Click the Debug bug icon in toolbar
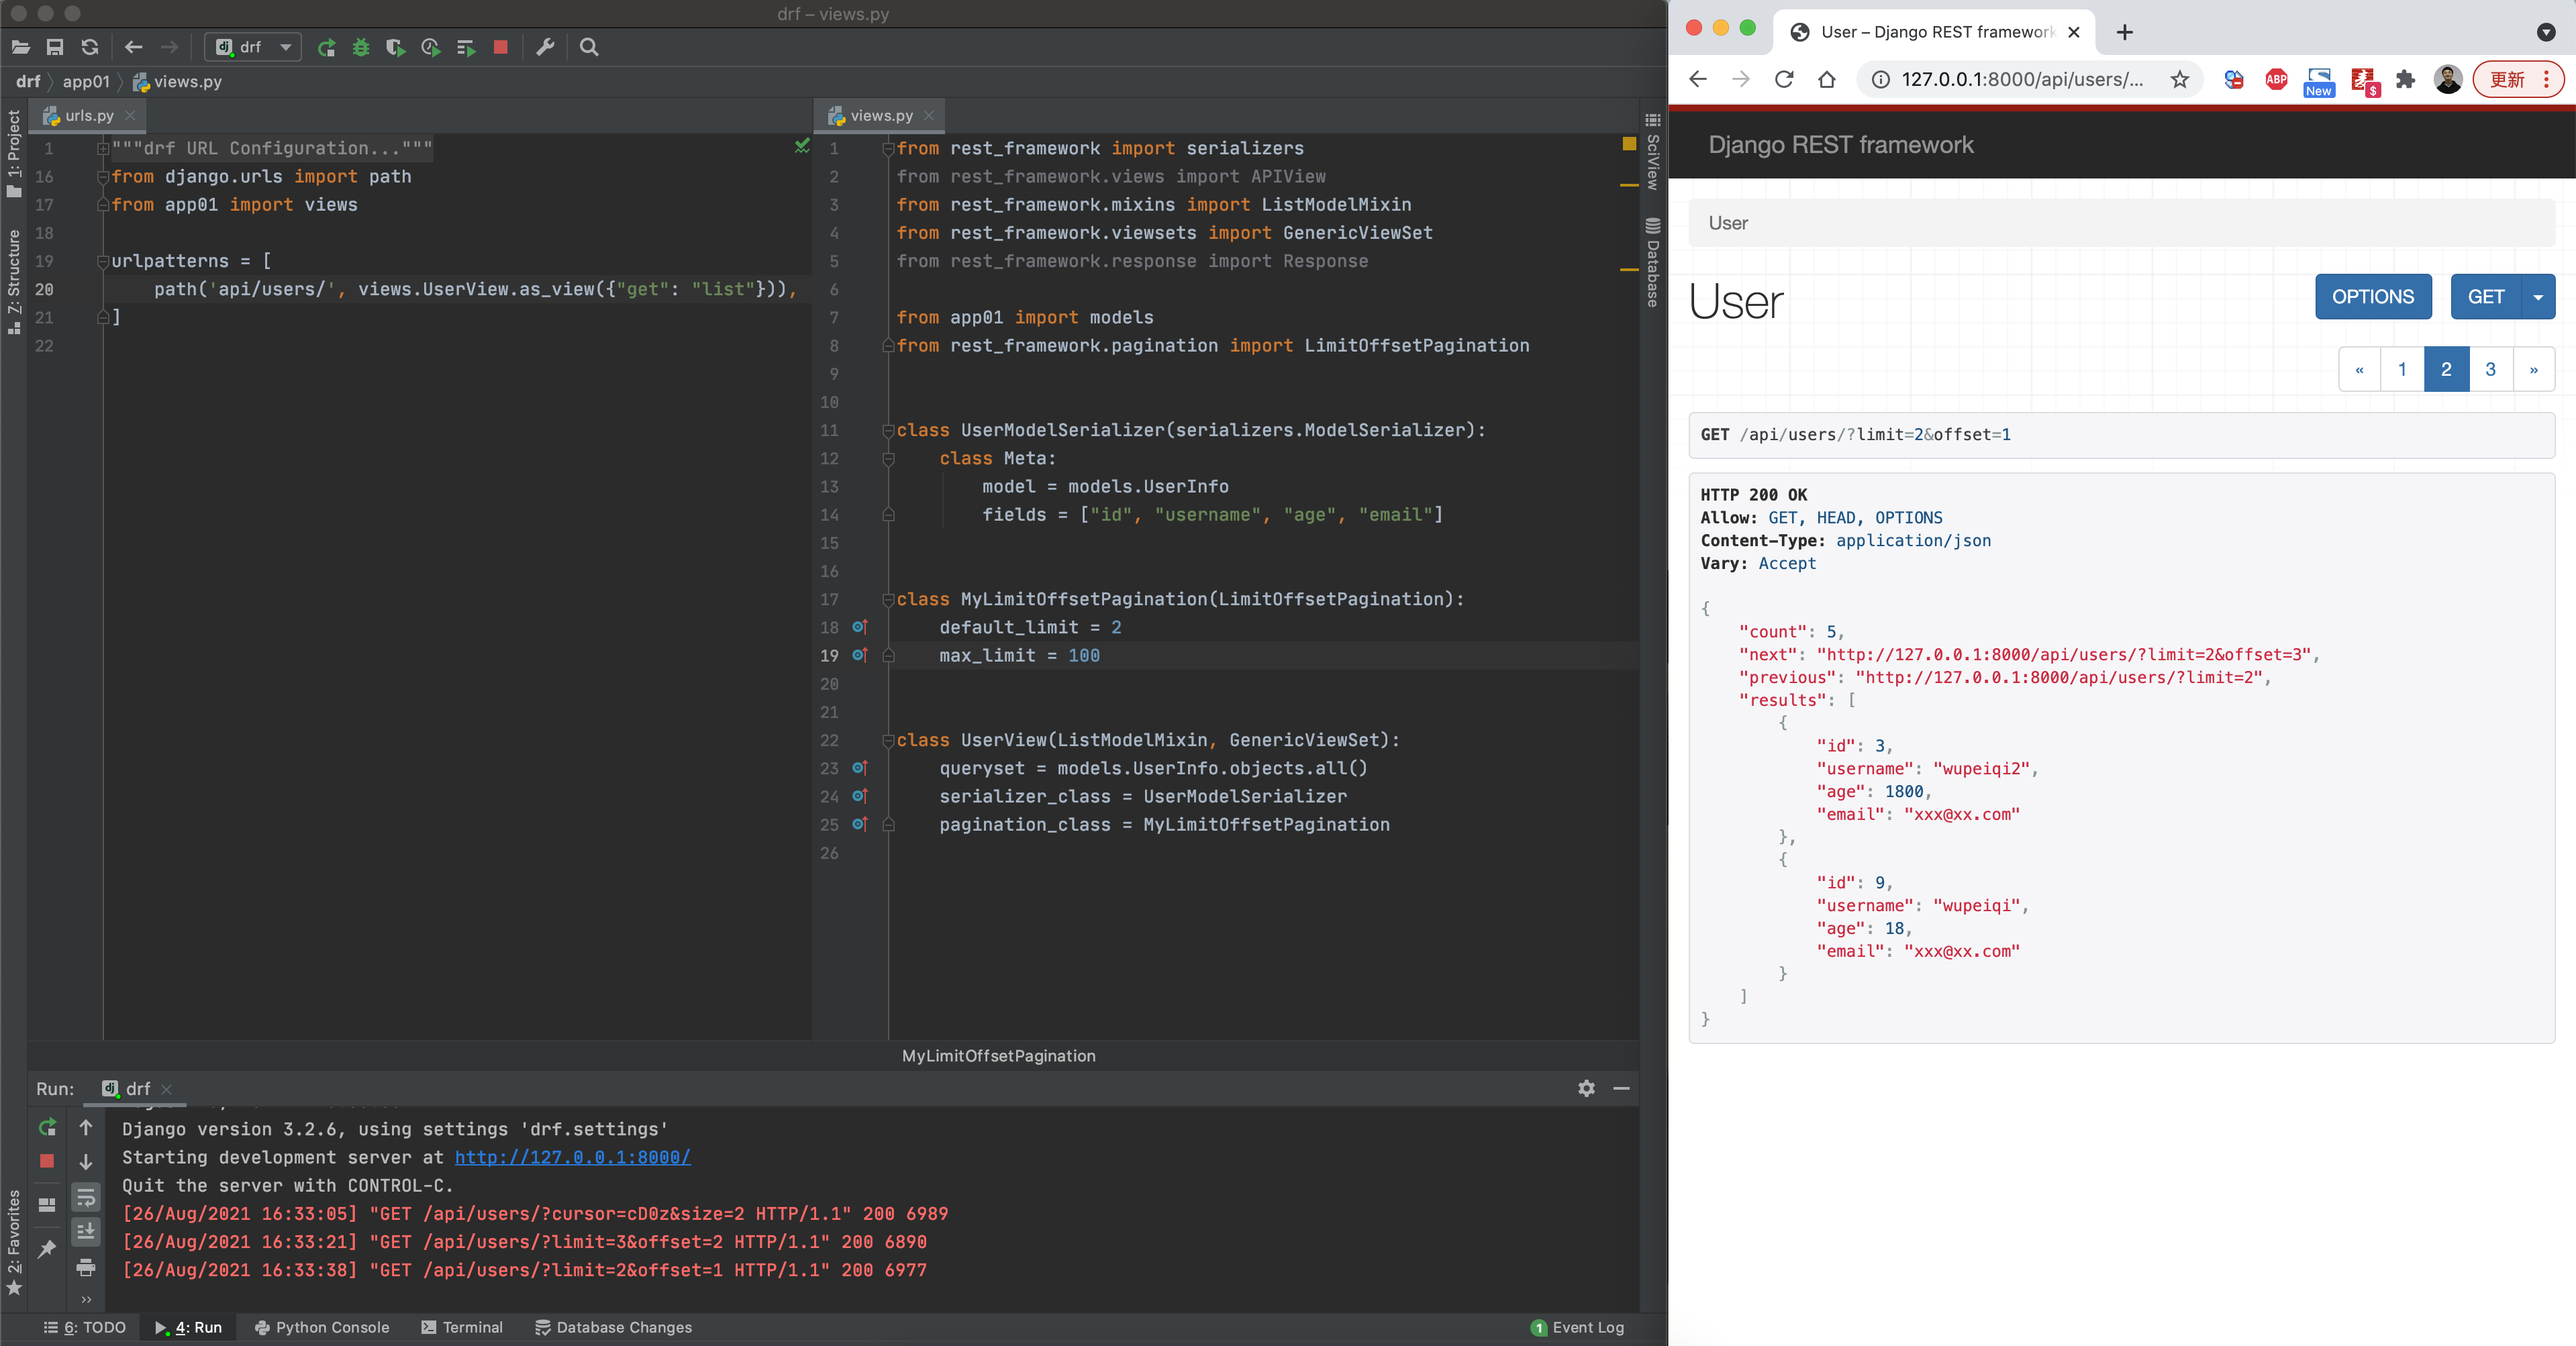This screenshot has width=2576, height=1346. [x=361, y=47]
